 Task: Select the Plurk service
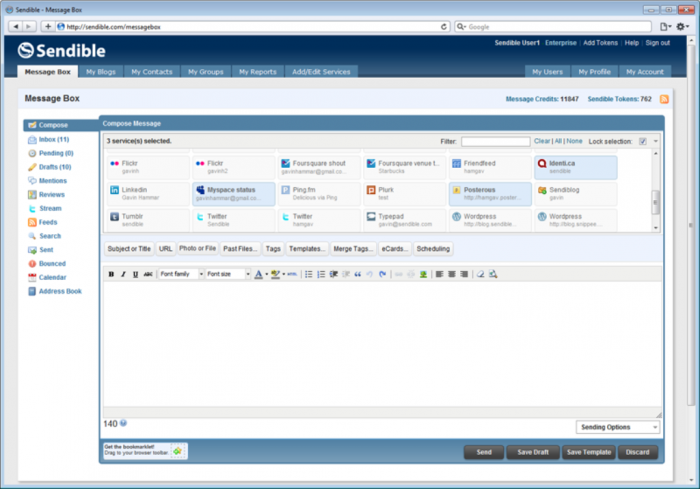(404, 193)
